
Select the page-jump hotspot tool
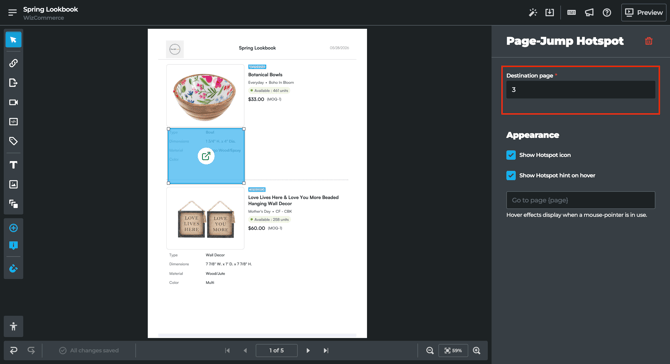pyautogui.click(x=14, y=83)
